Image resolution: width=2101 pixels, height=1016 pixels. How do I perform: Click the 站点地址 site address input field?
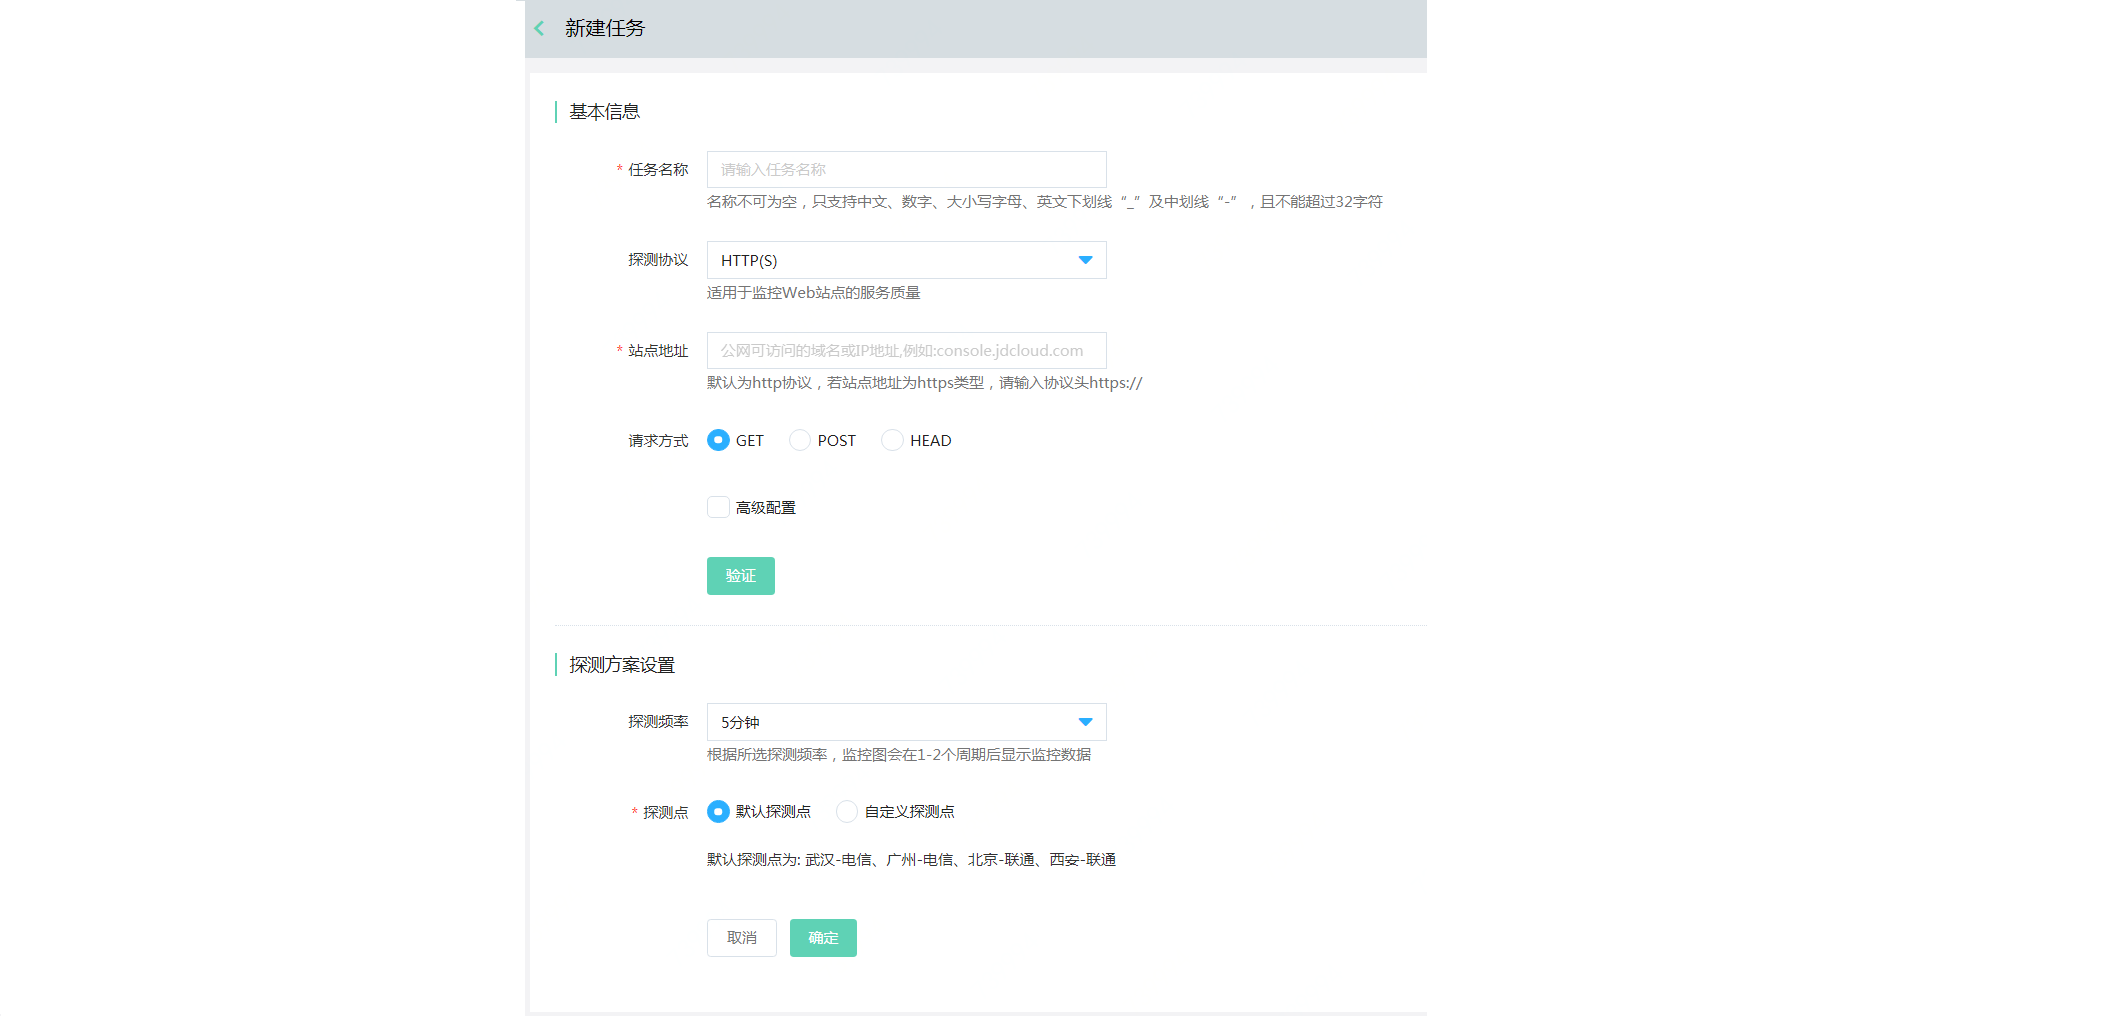coord(905,350)
